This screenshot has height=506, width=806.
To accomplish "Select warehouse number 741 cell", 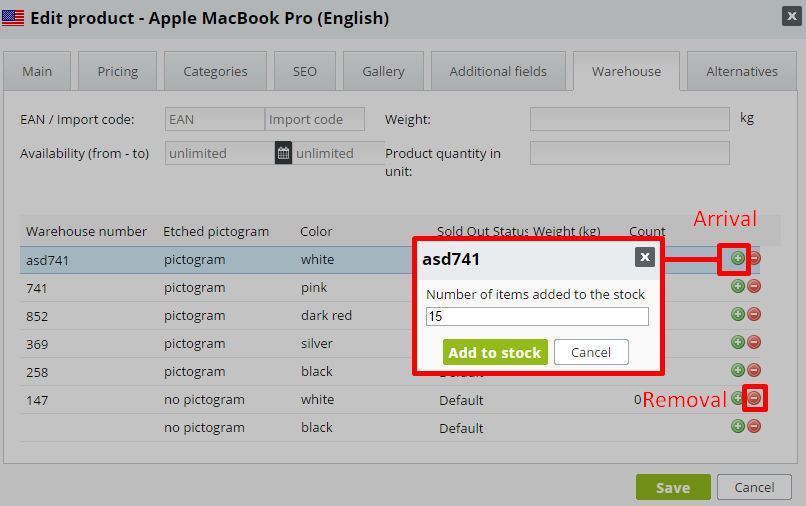I will (36, 288).
